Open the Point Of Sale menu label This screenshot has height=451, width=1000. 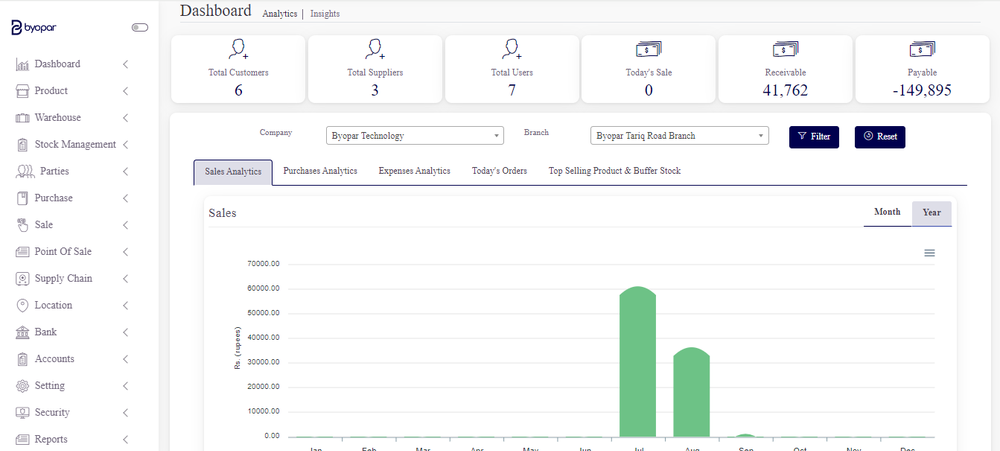tap(63, 252)
